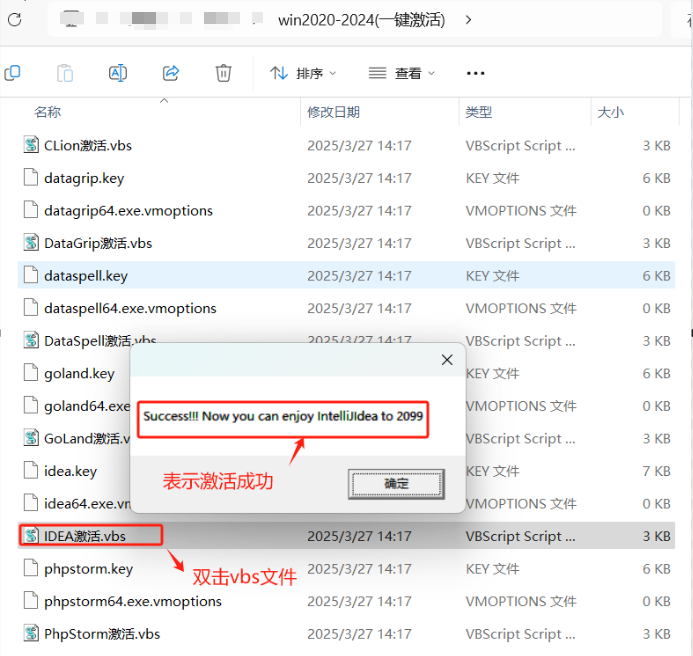Select the dataspell.key file icon
Screen dimensions: 693x656
[31, 275]
